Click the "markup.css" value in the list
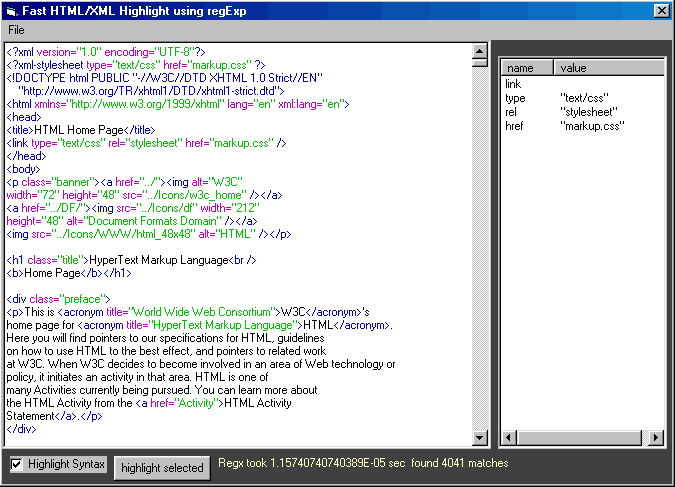The image size is (675, 487). [592, 126]
